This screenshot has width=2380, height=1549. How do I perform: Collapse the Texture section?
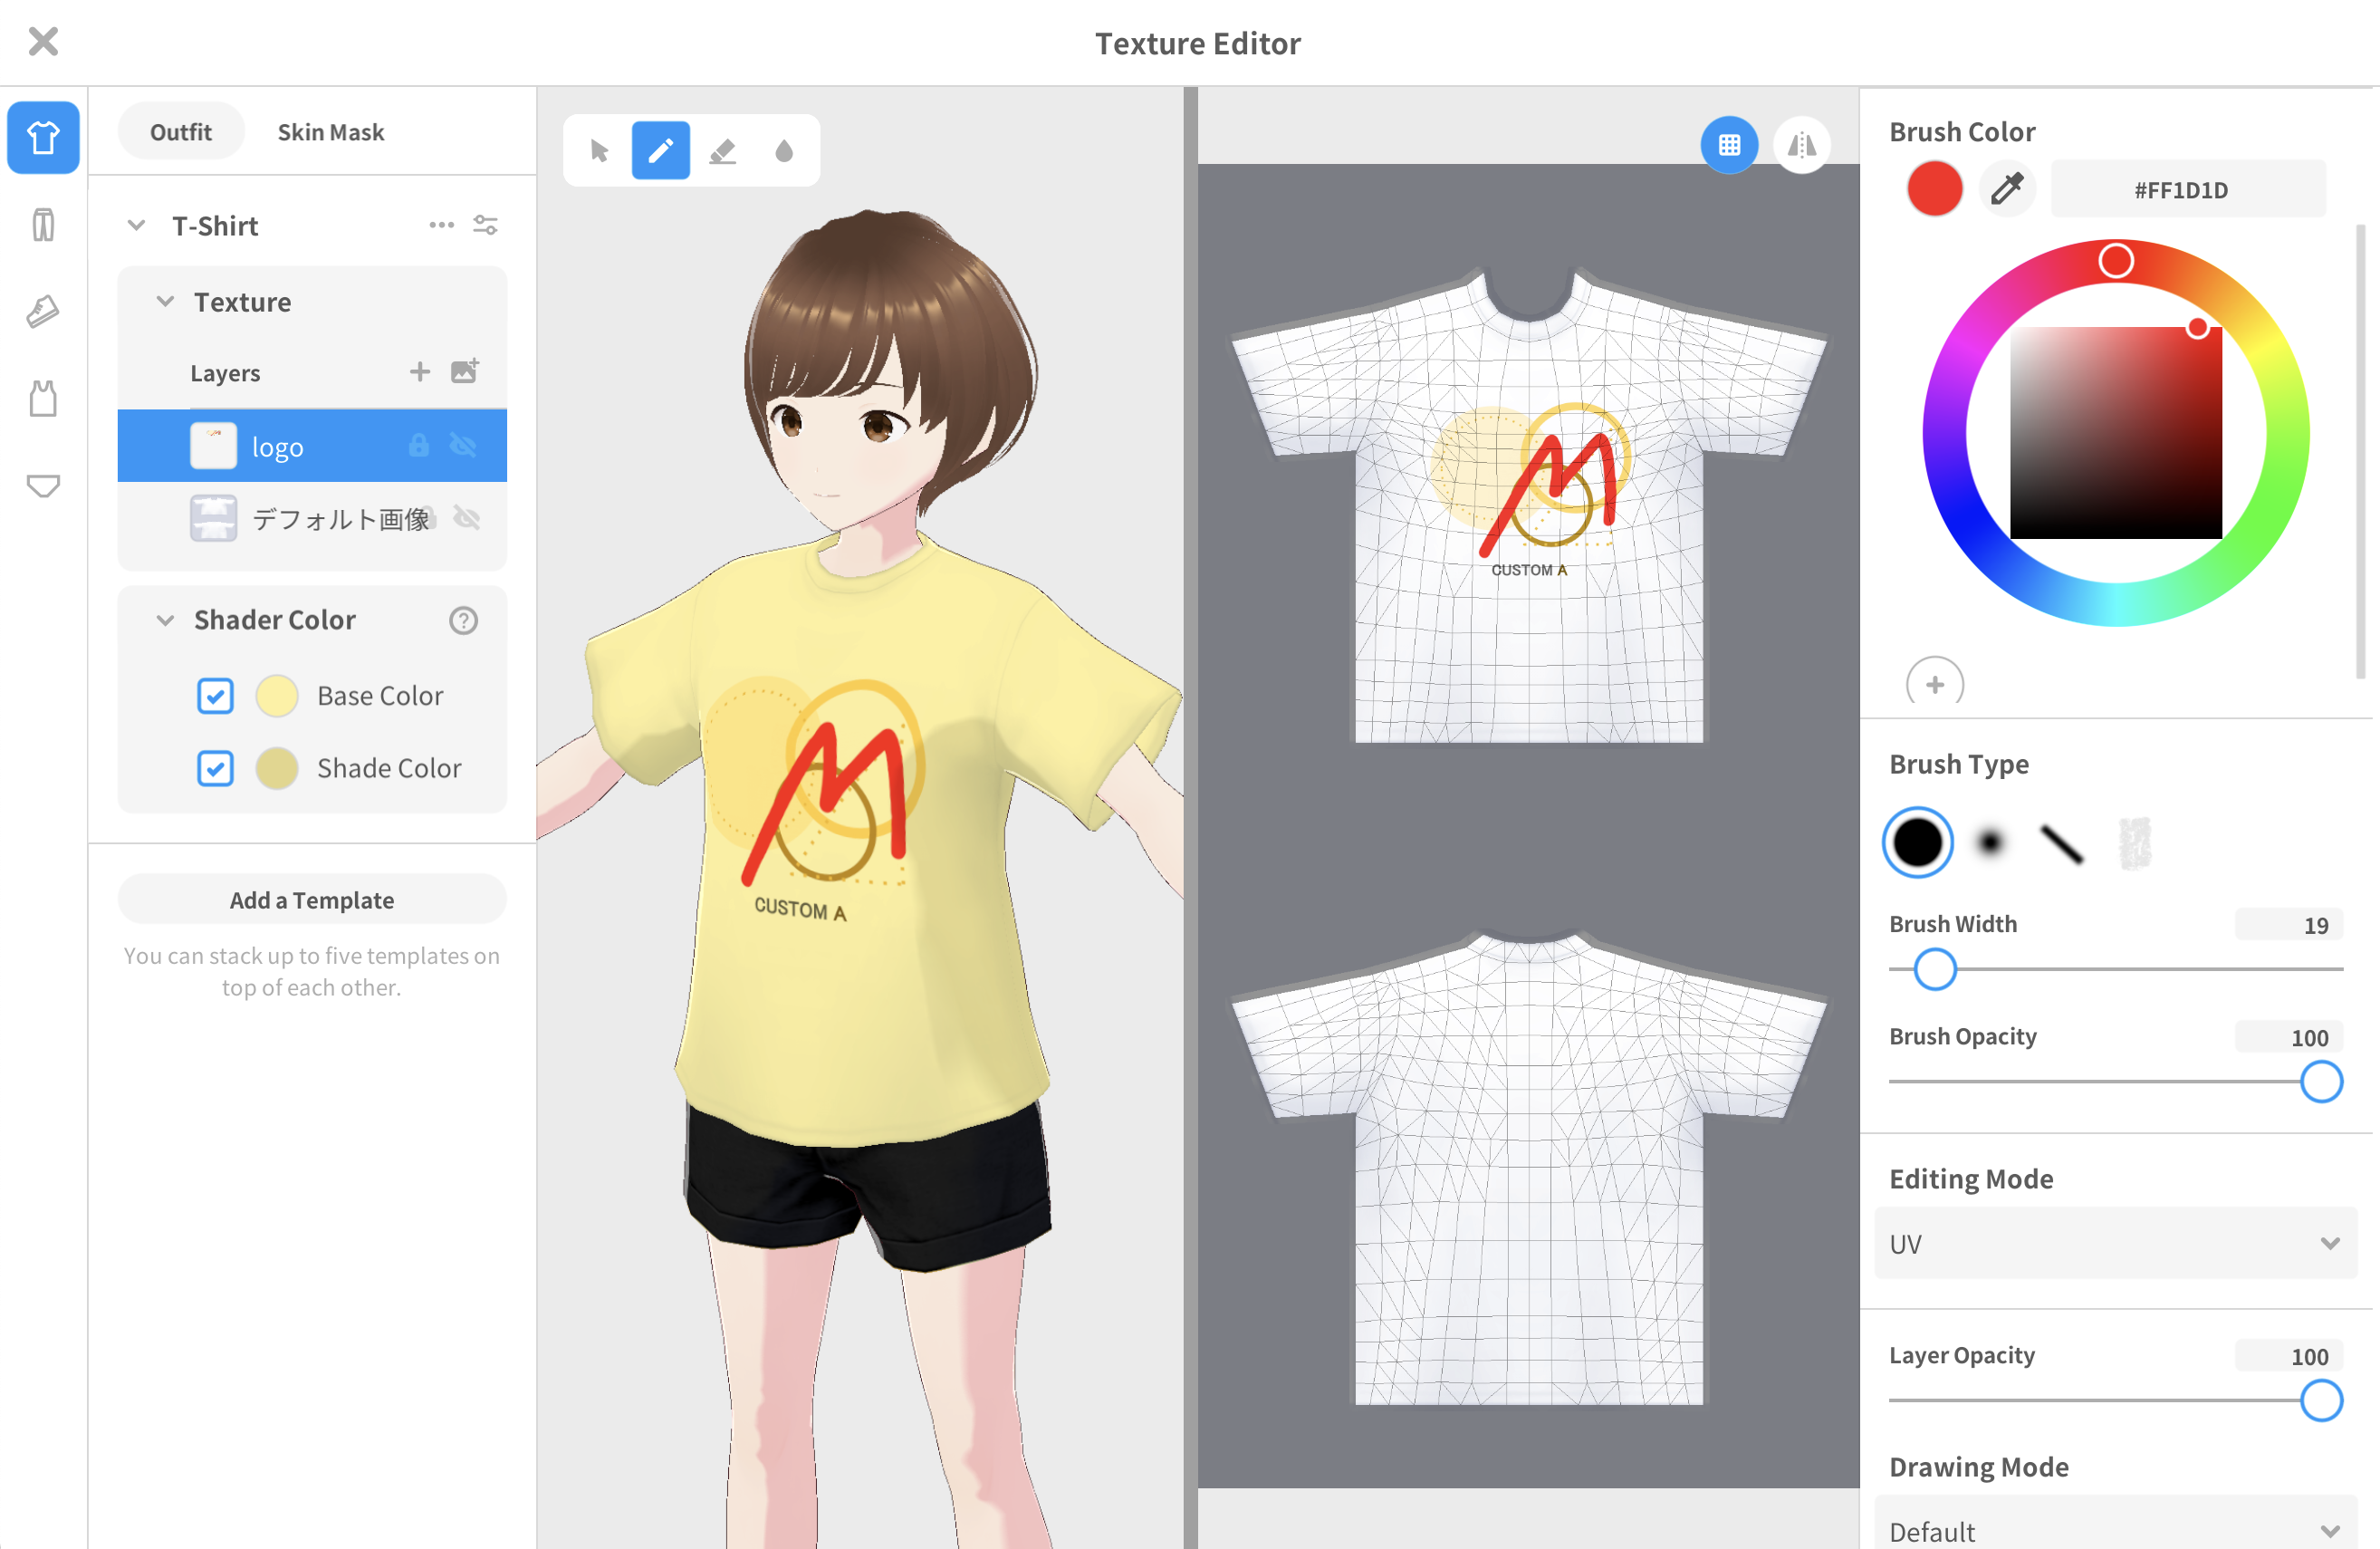[166, 301]
